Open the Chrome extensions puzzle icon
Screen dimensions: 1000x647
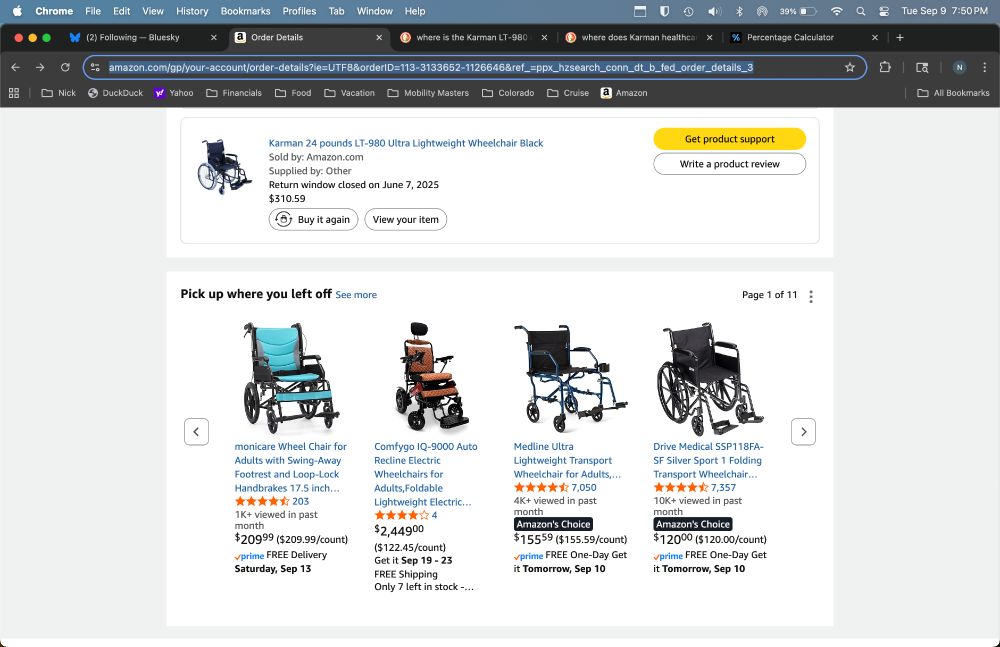885,67
